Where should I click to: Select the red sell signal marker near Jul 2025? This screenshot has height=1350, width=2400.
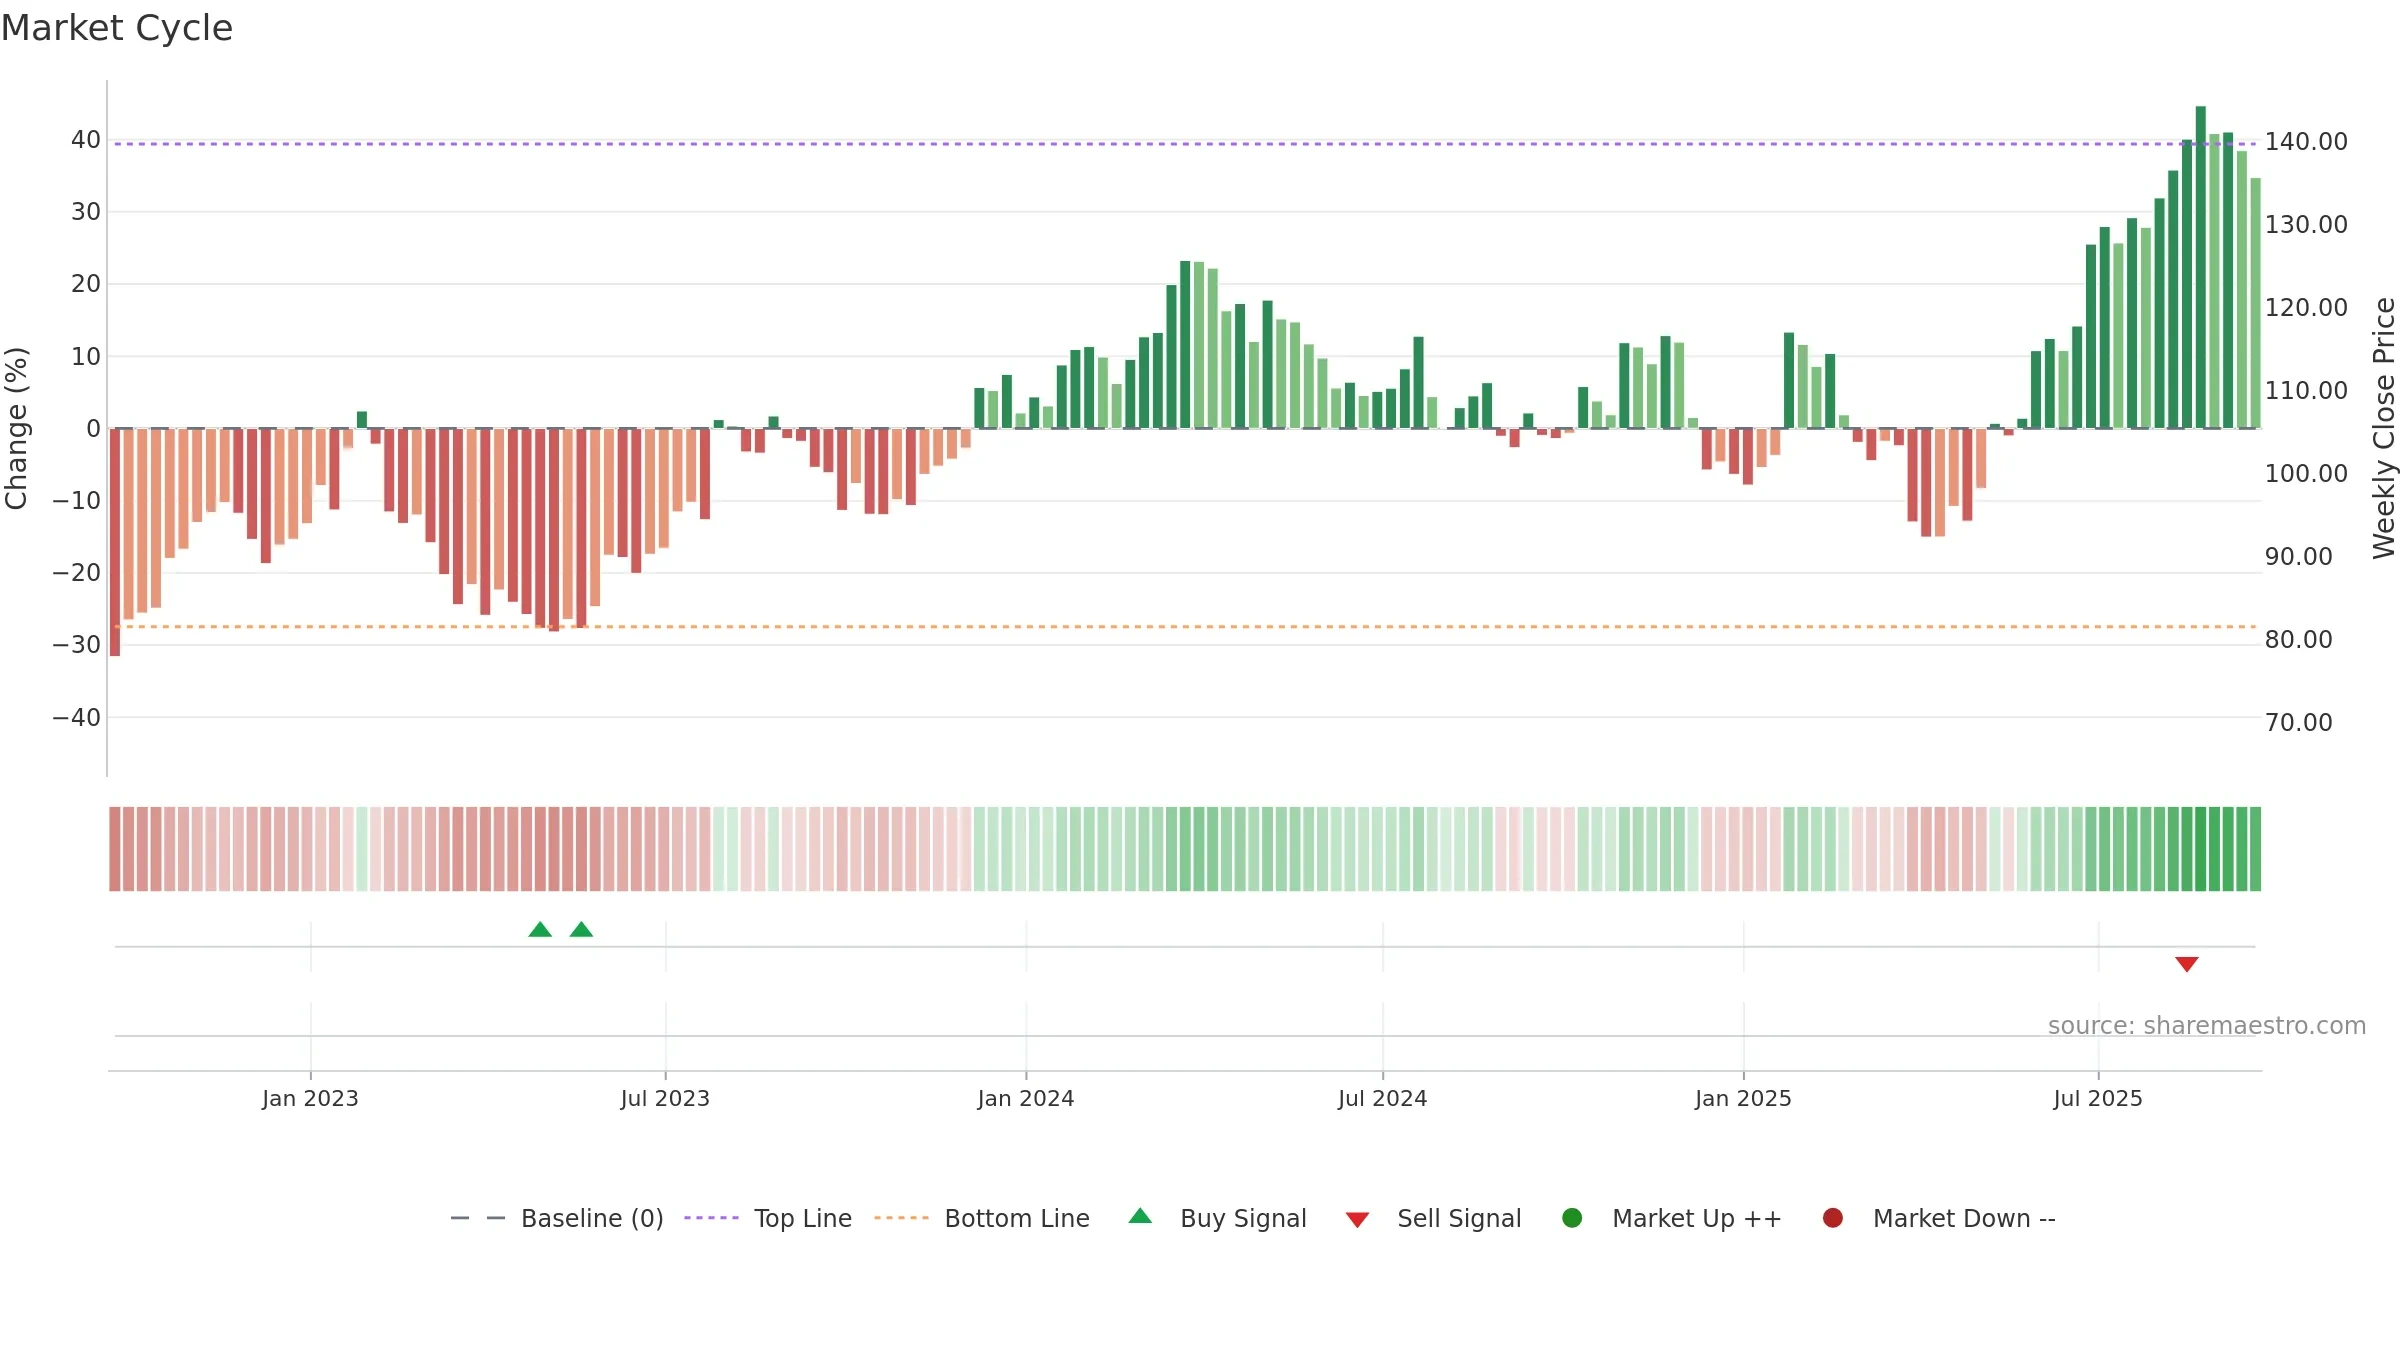click(2187, 964)
